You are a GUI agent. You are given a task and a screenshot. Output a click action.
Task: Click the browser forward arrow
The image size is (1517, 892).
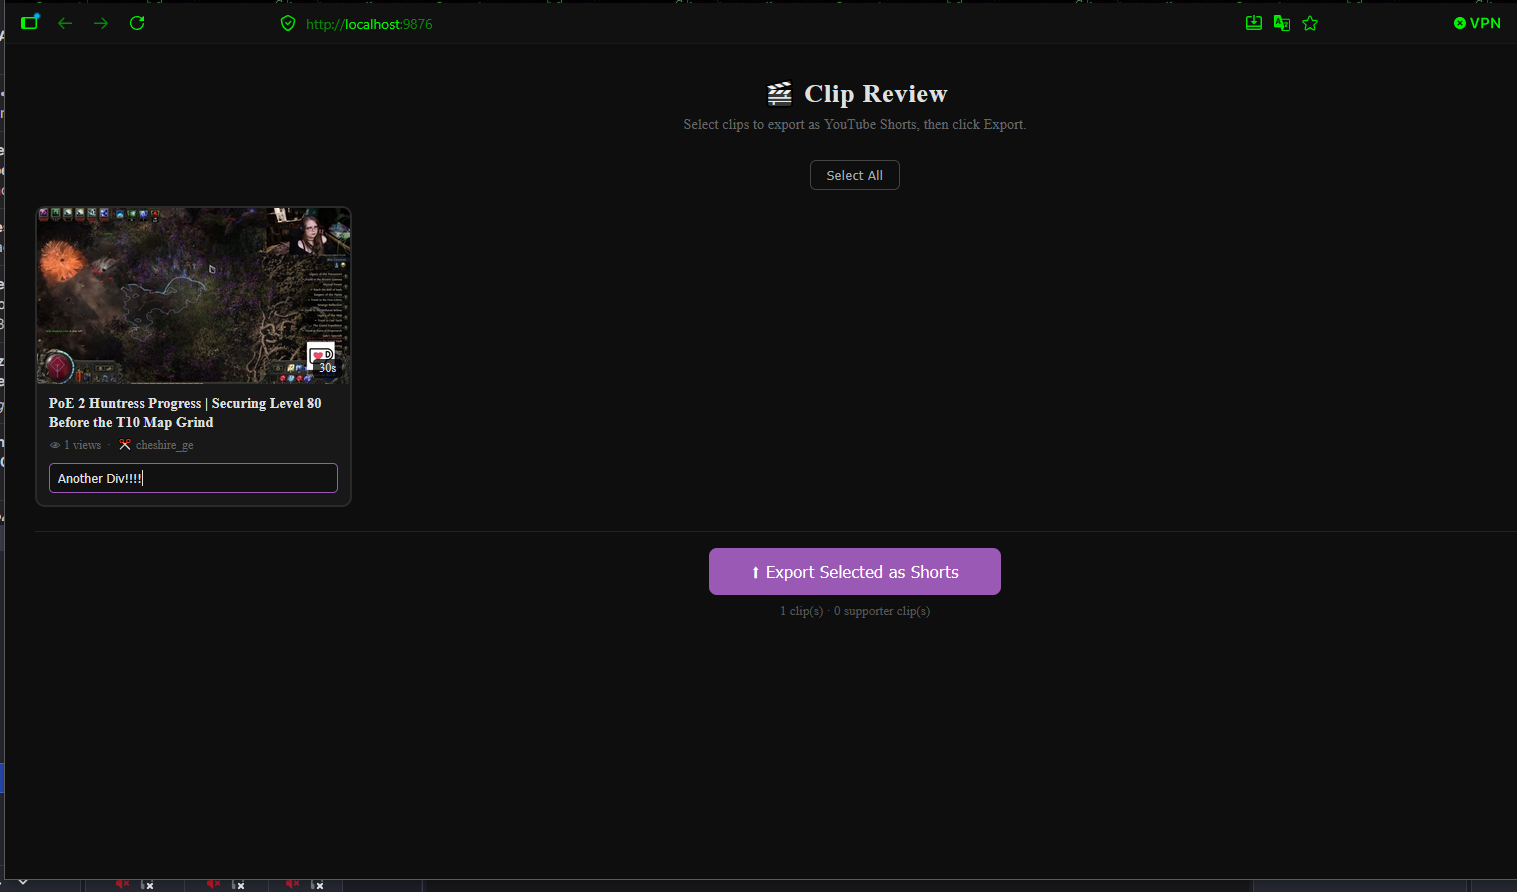point(101,23)
